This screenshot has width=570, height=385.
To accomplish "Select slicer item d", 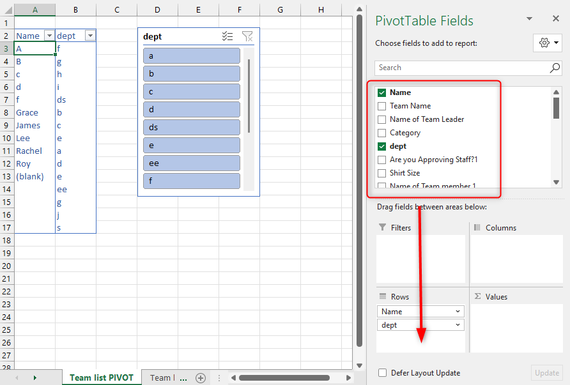I will pos(192,109).
